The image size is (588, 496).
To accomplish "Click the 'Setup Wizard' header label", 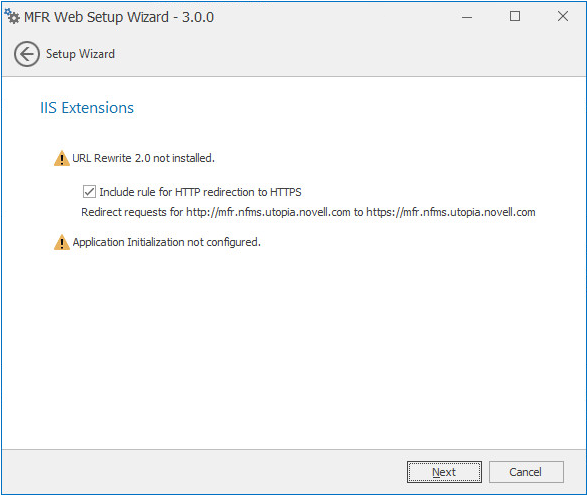I will click(80, 54).
